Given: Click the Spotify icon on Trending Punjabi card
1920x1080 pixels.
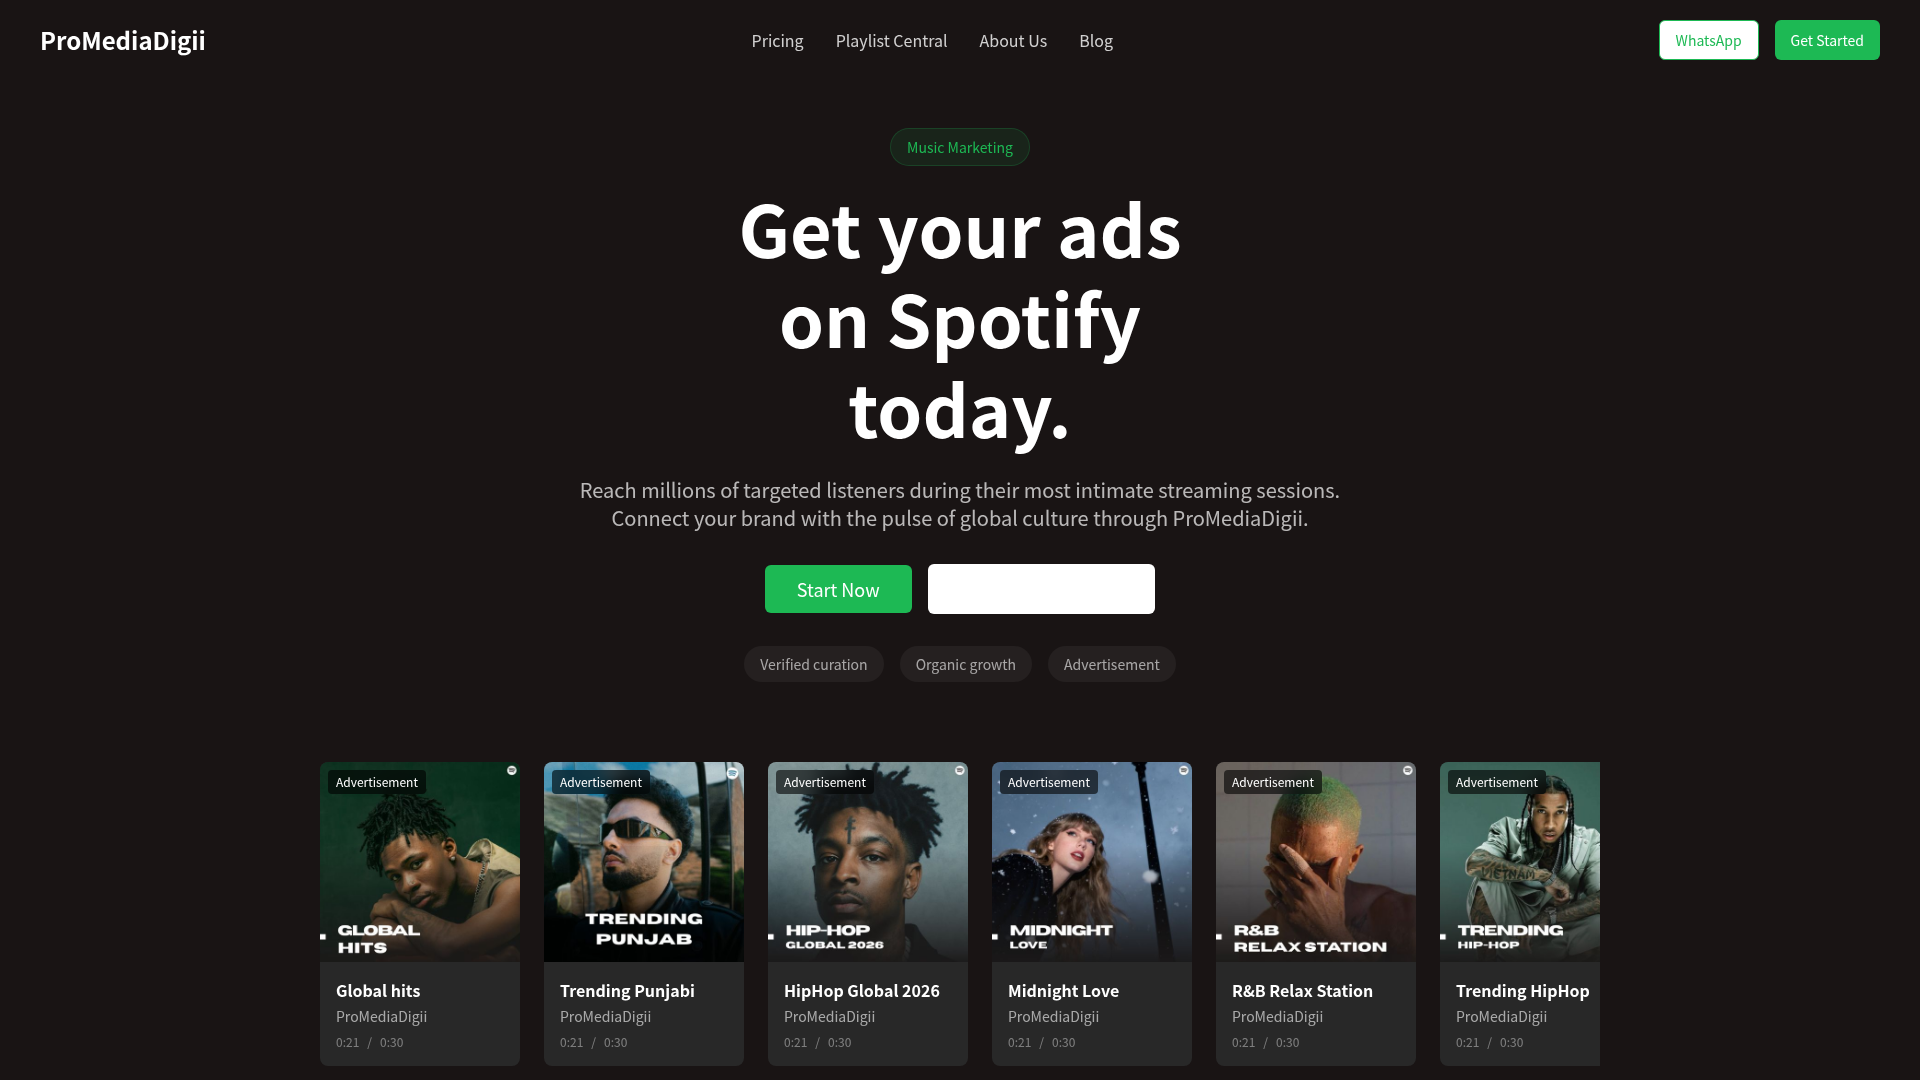Looking at the screenshot, I should click(x=732, y=773).
